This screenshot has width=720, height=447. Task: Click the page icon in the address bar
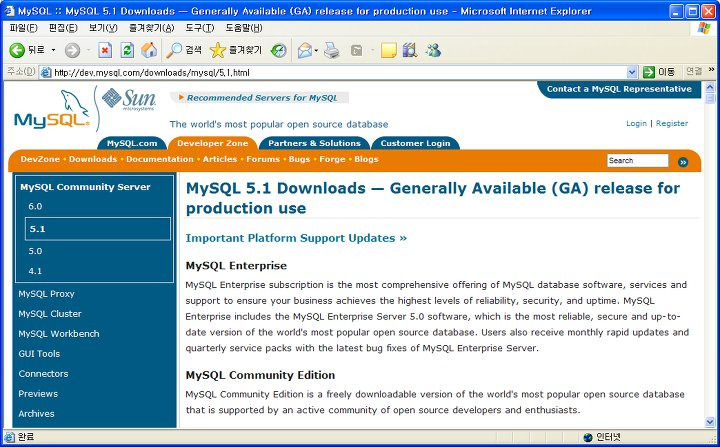[x=45, y=73]
